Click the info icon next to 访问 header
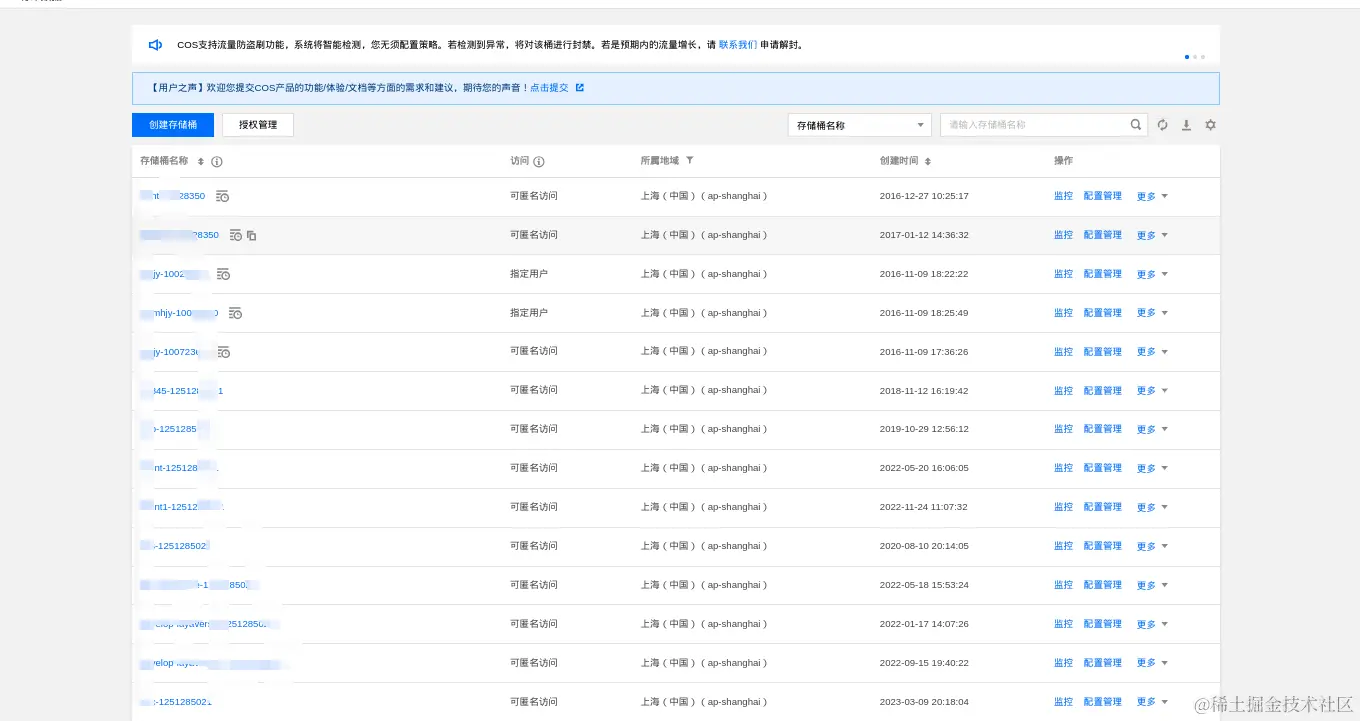The image size is (1360, 721). [539, 161]
